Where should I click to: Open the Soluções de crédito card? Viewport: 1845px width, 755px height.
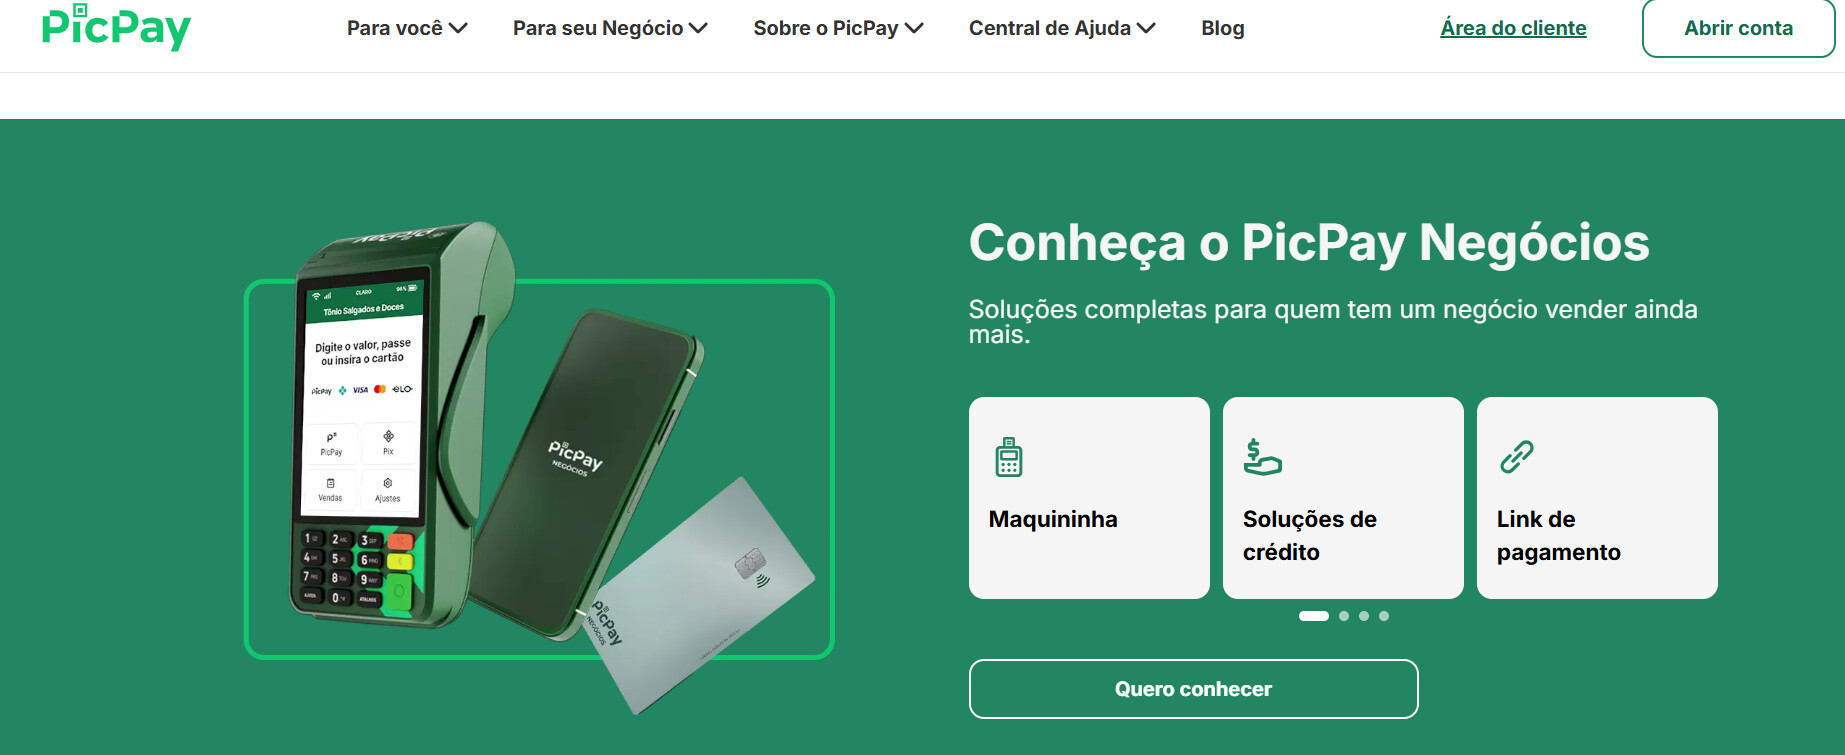point(1343,498)
